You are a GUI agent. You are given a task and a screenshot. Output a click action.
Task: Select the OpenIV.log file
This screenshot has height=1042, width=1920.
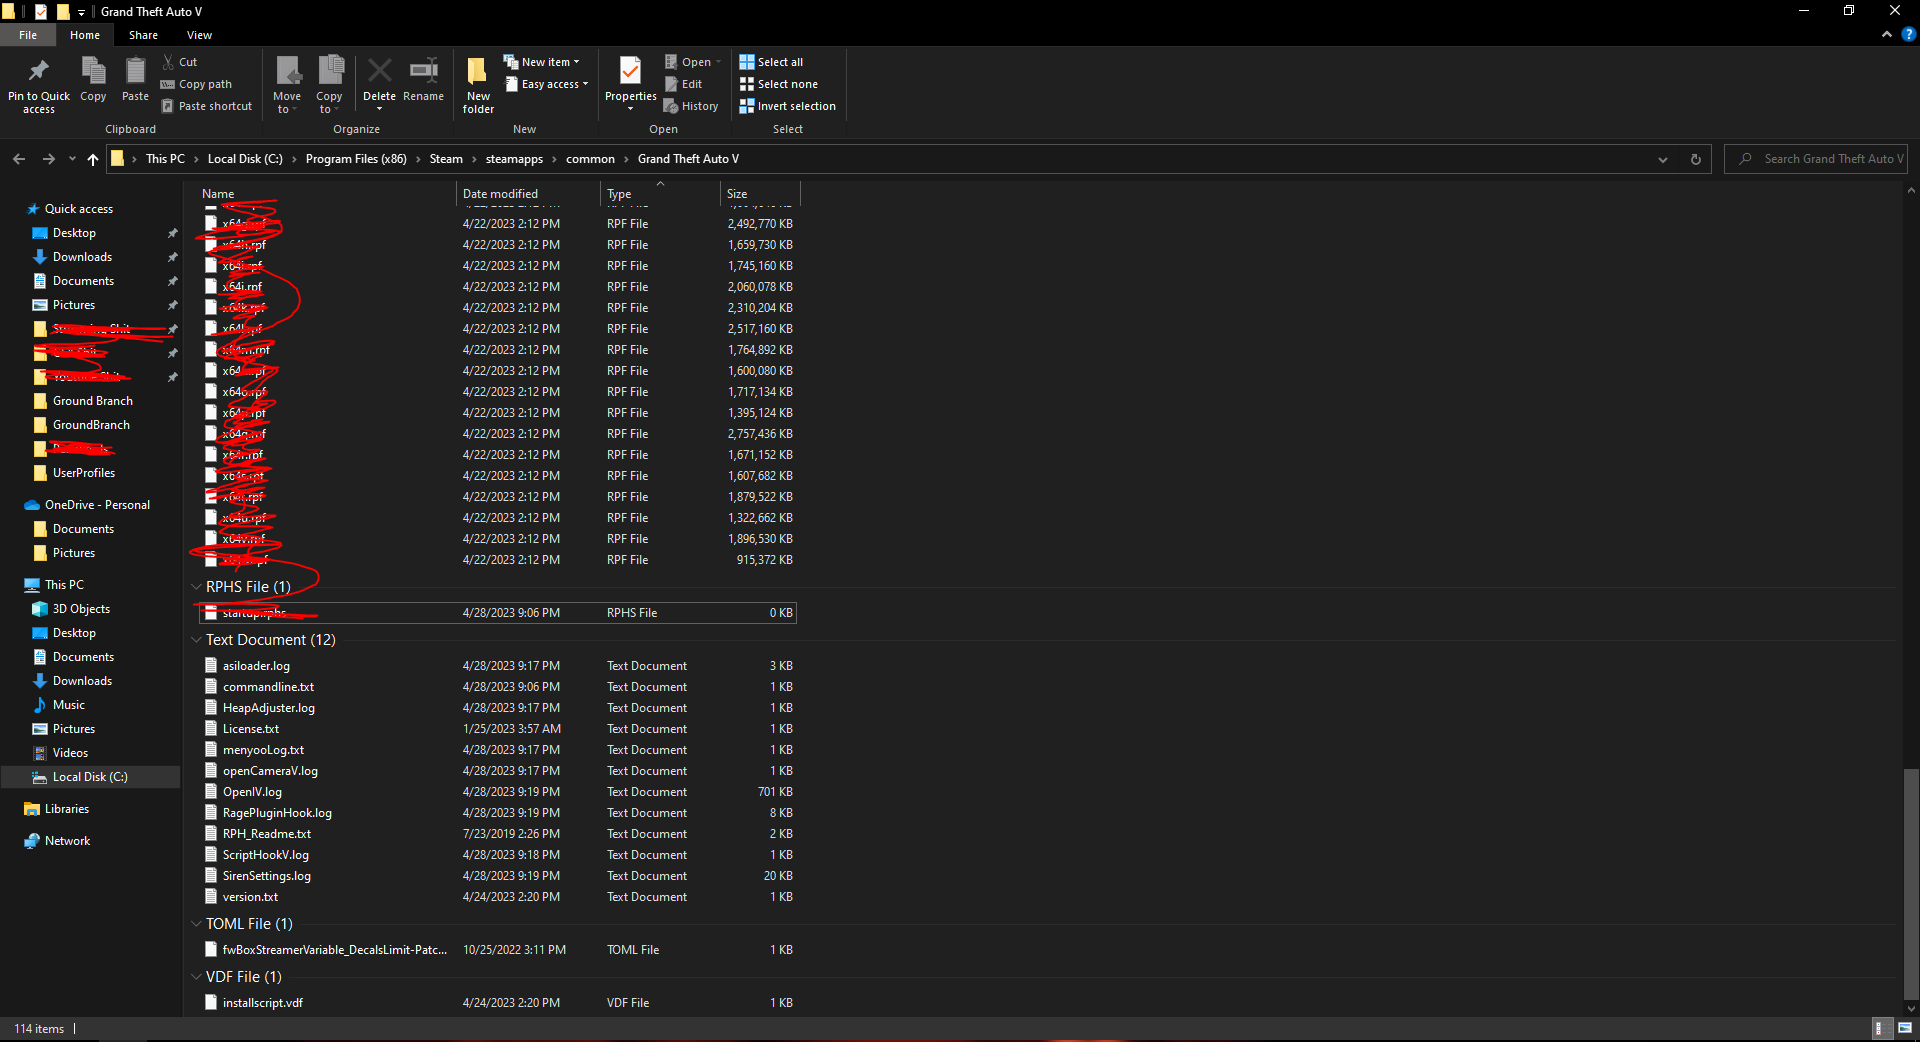[x=252, y=792]
